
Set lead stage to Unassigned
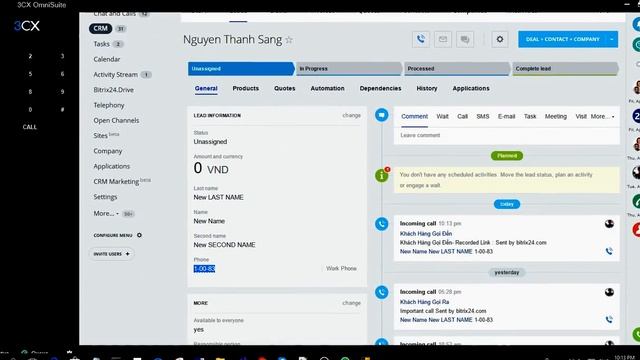[x=241, y=69]
